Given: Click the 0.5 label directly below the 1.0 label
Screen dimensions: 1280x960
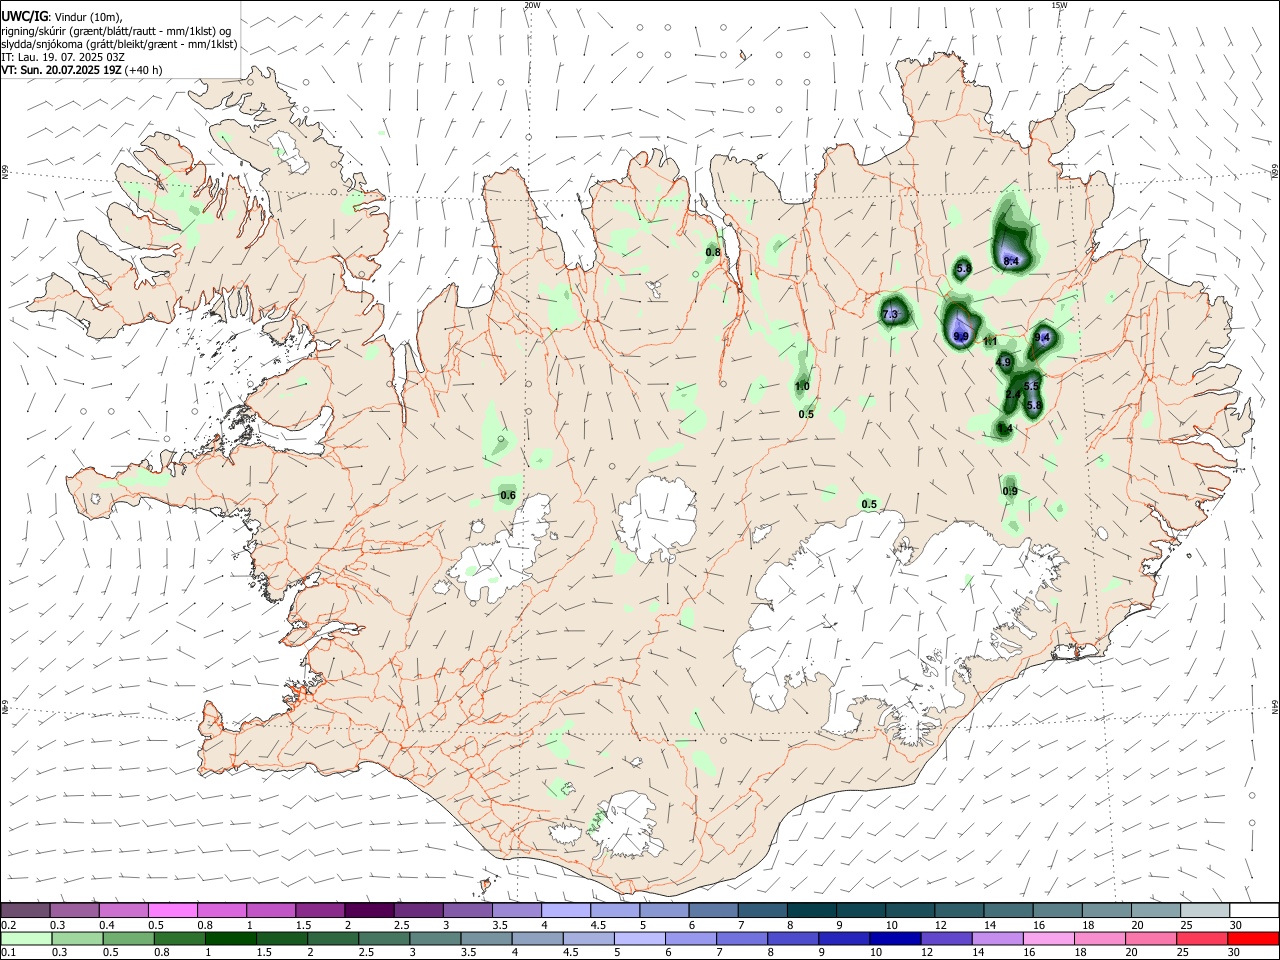Looking at the screenshot, I should (806, 415).
